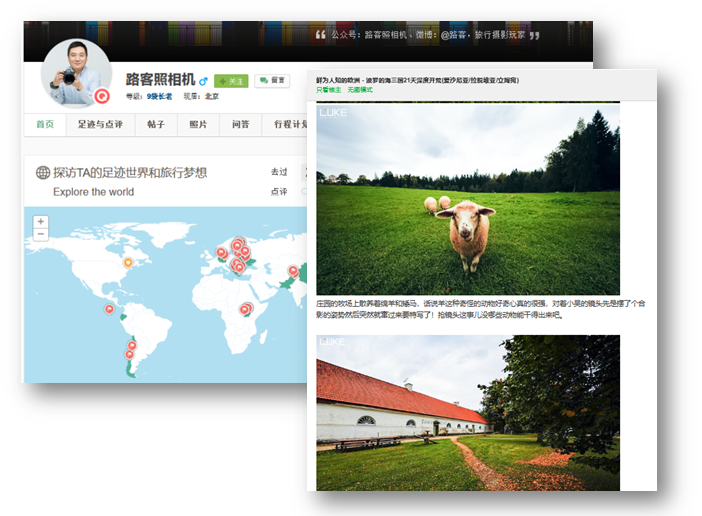Screen dimensions: 702x516
Task: Click the map zoom in plus button
Action: [41, 221]
